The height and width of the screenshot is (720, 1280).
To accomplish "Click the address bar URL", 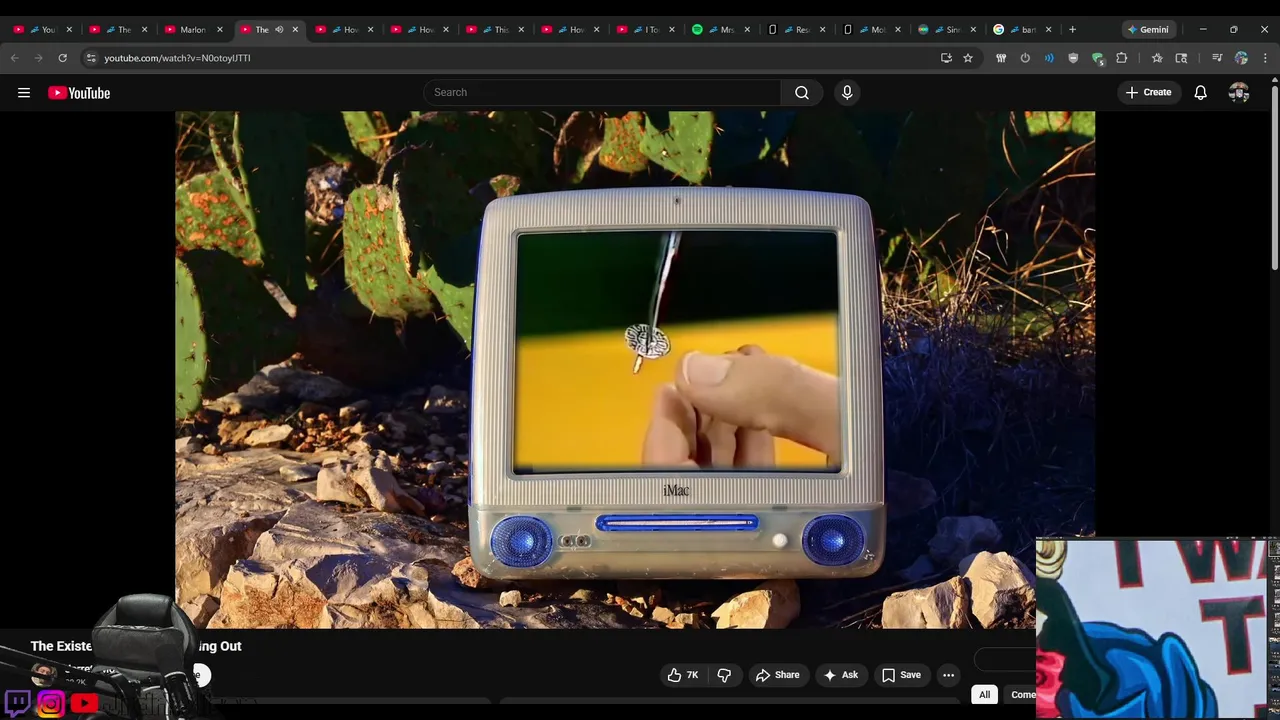I will (x=177, y=58).
